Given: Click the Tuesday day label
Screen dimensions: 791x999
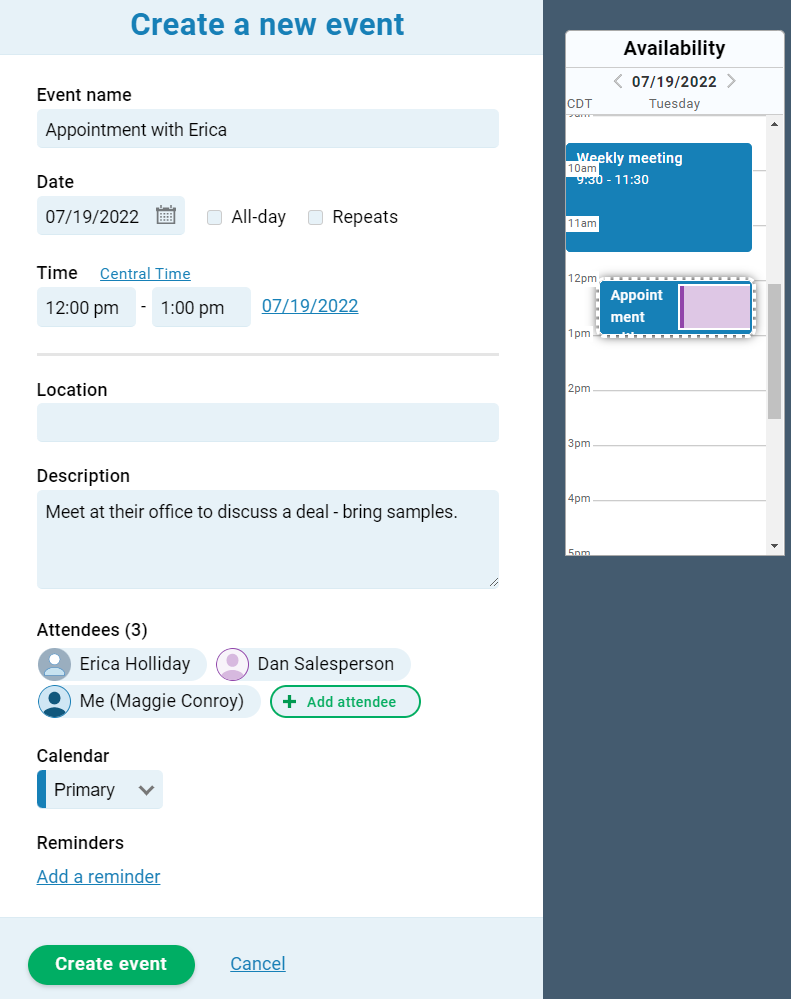Looking at the screenshot, I should click(x=674, y=104).
